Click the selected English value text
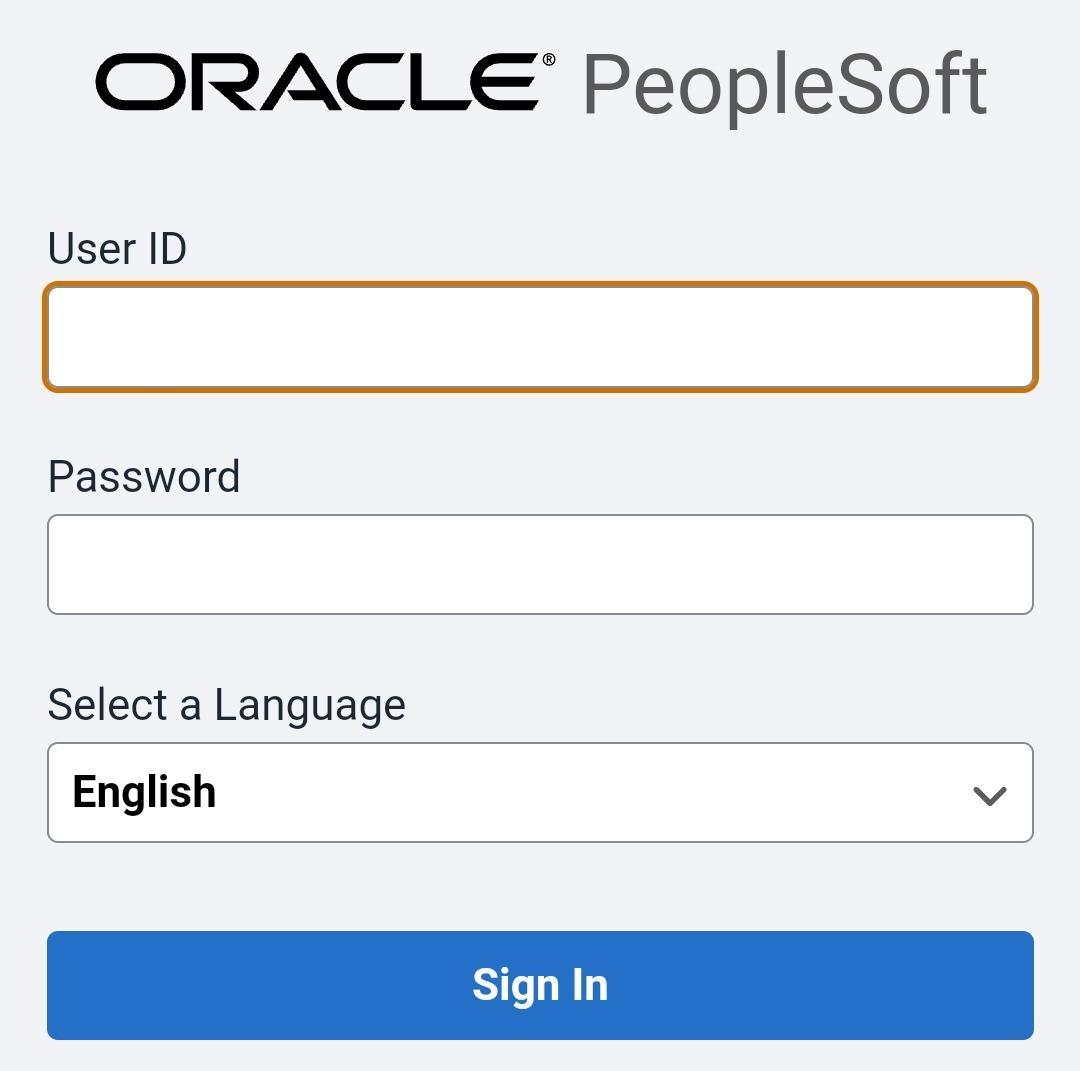 (144, 792)
